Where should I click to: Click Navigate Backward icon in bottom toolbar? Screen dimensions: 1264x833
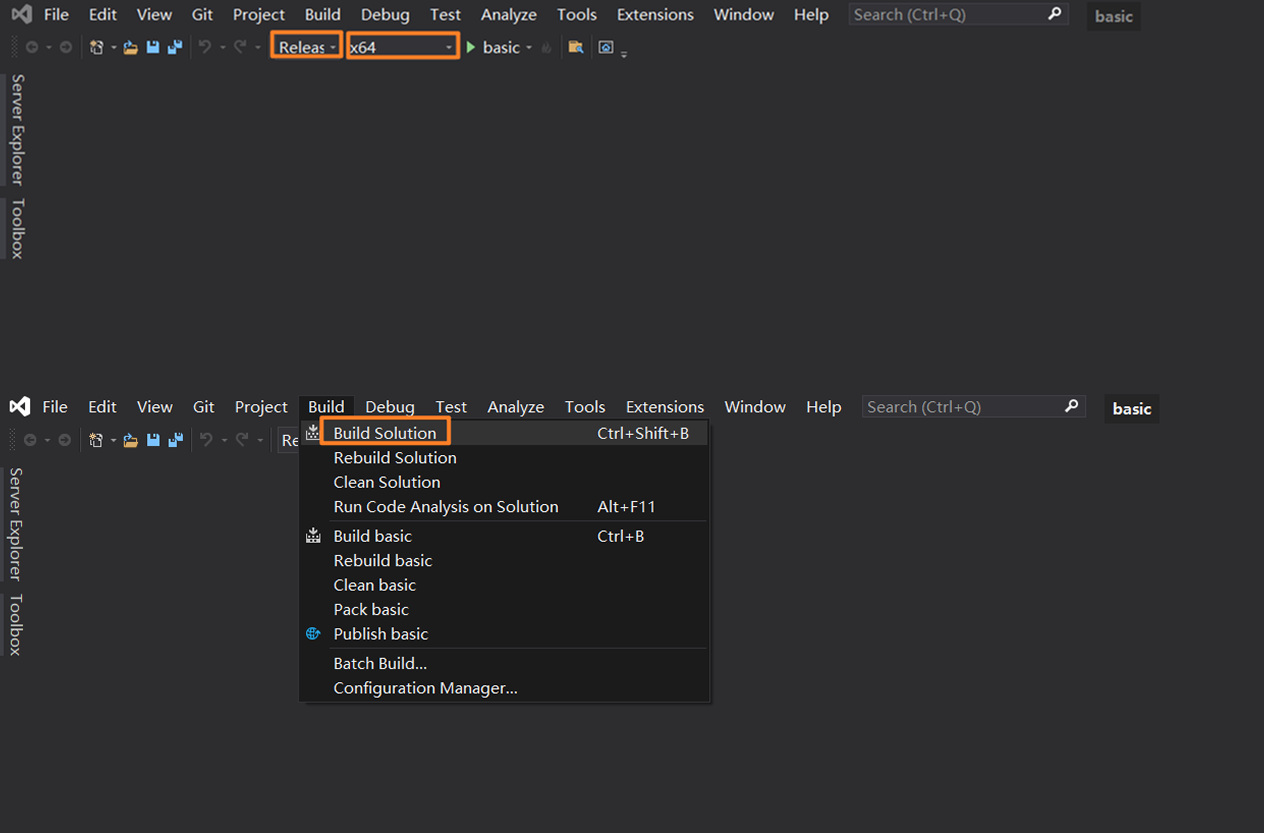[31, 440]
